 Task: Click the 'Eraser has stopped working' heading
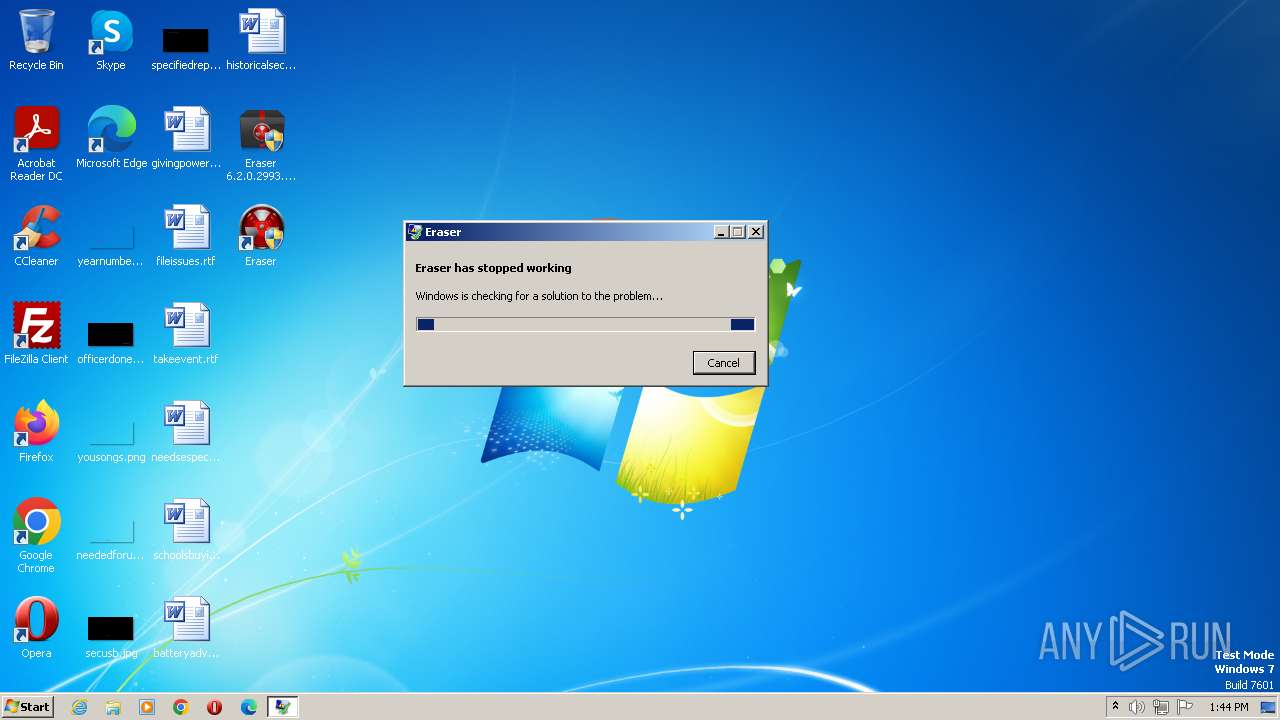(x=493, y=268)
